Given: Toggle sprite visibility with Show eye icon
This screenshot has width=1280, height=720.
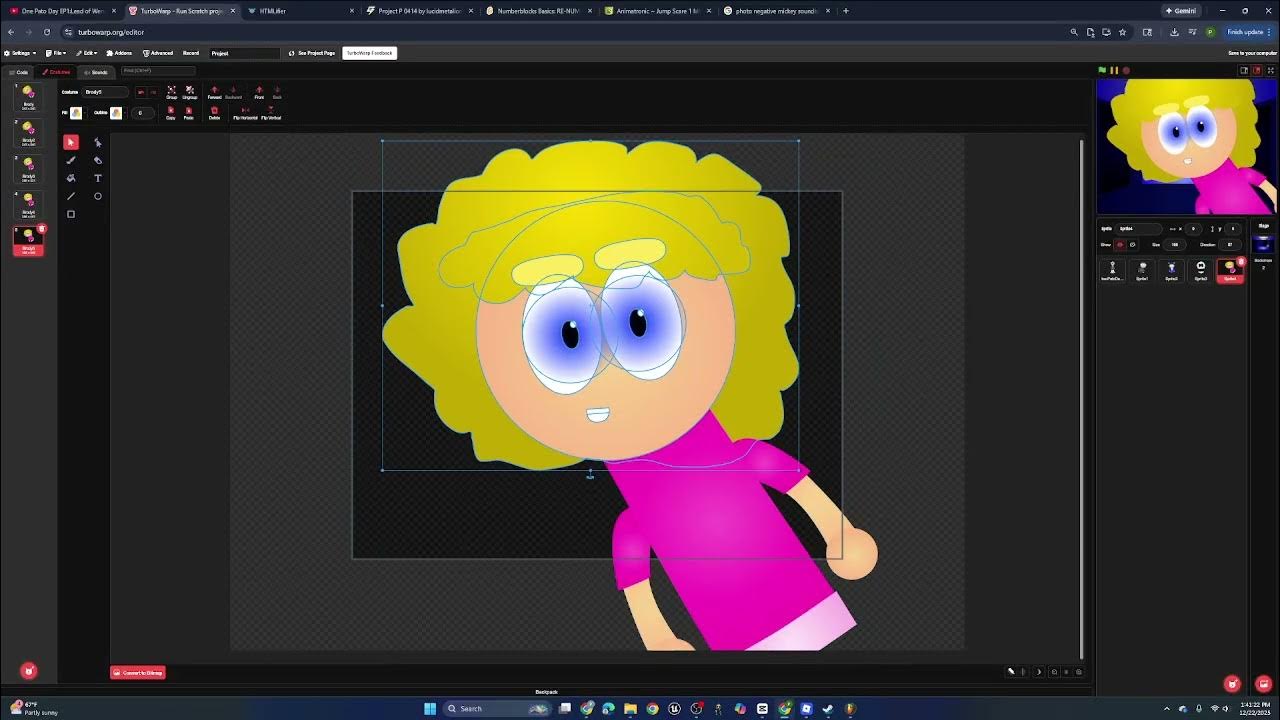Looking at the screenshot, I should coord(1120,244).
